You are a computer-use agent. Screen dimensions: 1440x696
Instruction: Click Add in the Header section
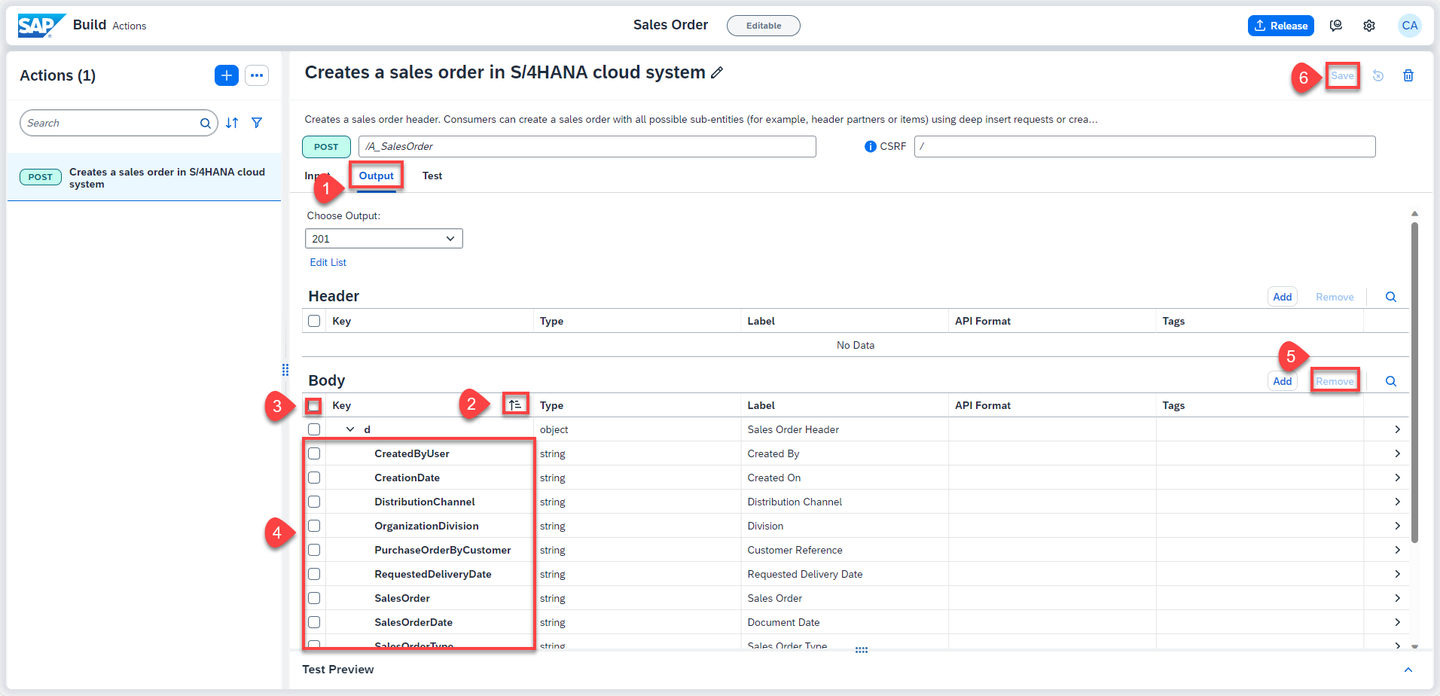click(1282, 297)
